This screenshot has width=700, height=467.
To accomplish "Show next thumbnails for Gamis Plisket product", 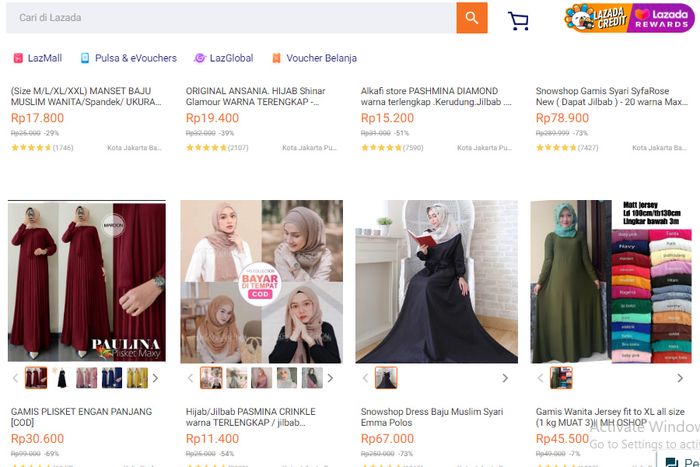I will (155, 378).
